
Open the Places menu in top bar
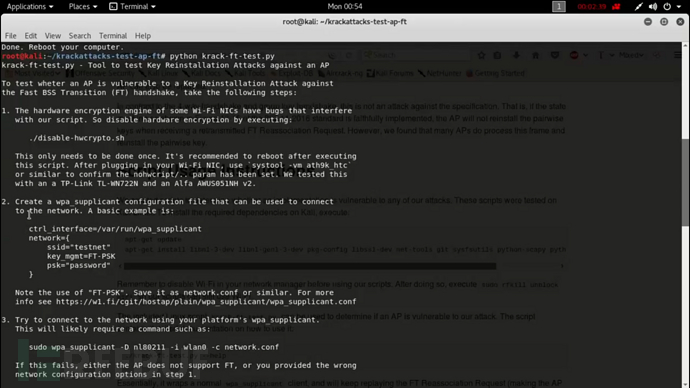pyautogui.click(x=83, y=7)
